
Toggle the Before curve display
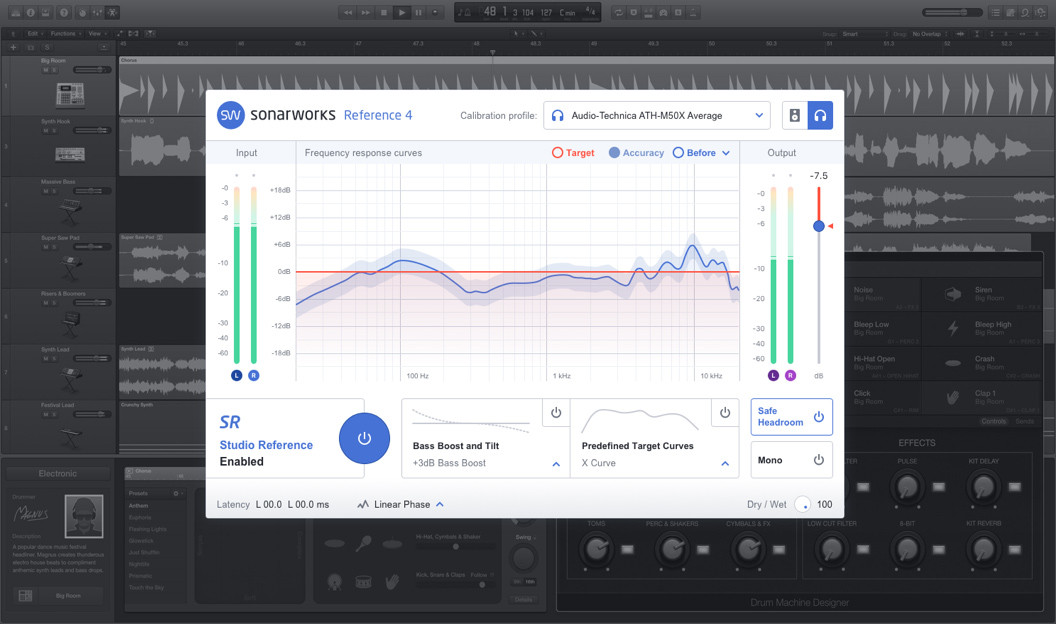[694, 153]
